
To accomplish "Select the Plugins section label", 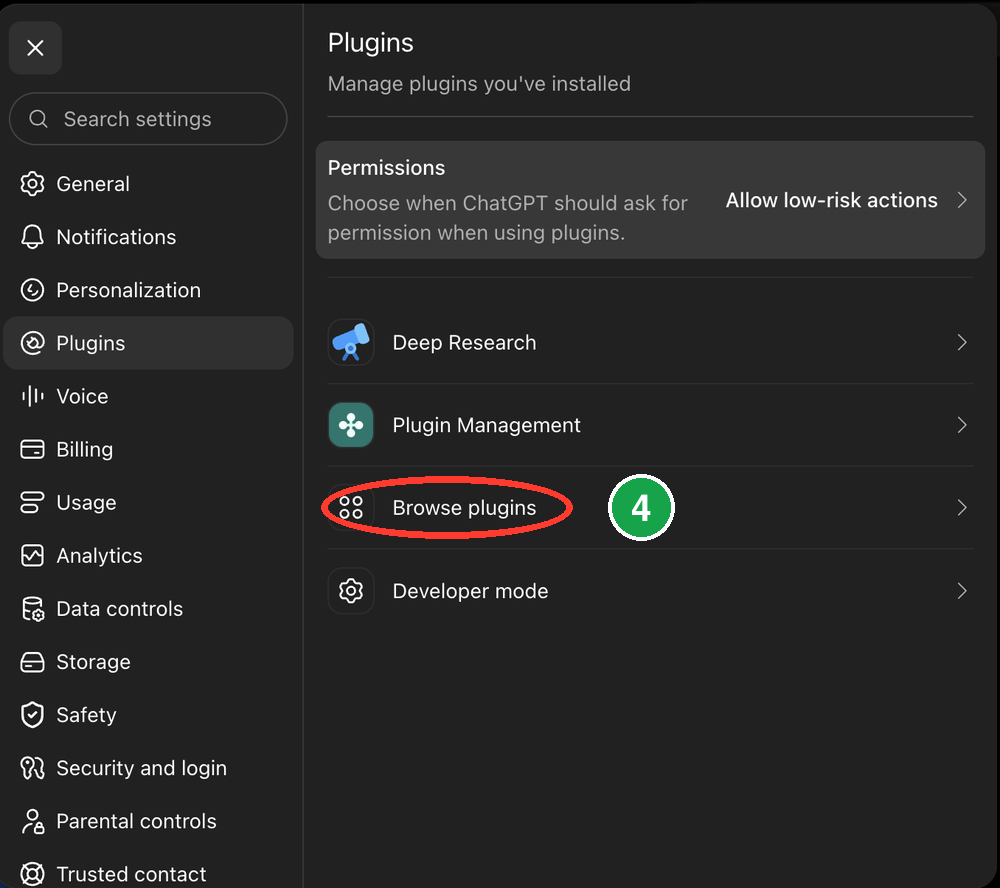I will [91, 343].
